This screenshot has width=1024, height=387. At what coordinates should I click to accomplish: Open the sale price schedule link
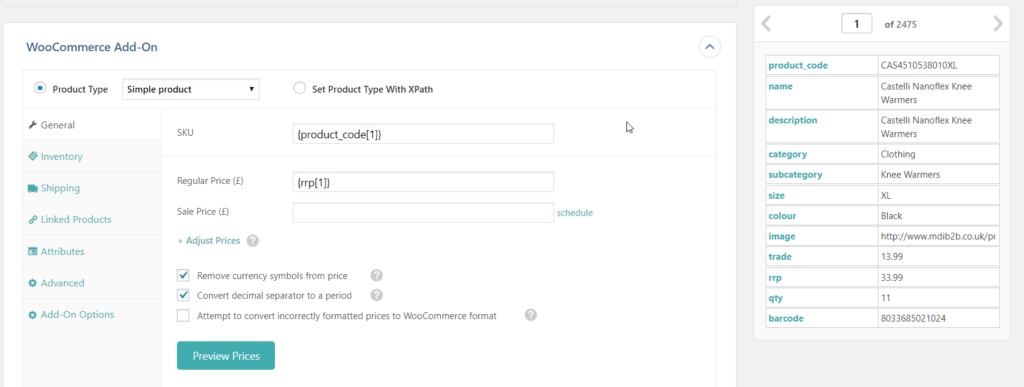[x=575, y=213]
